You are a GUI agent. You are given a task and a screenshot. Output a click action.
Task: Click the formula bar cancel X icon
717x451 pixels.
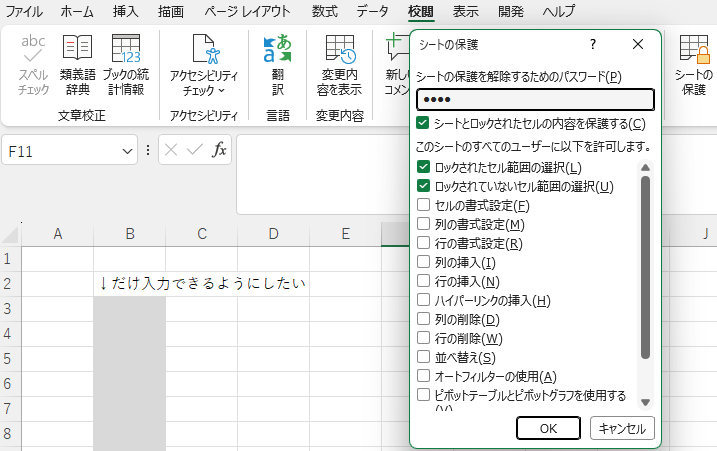(x=171, y=150)
